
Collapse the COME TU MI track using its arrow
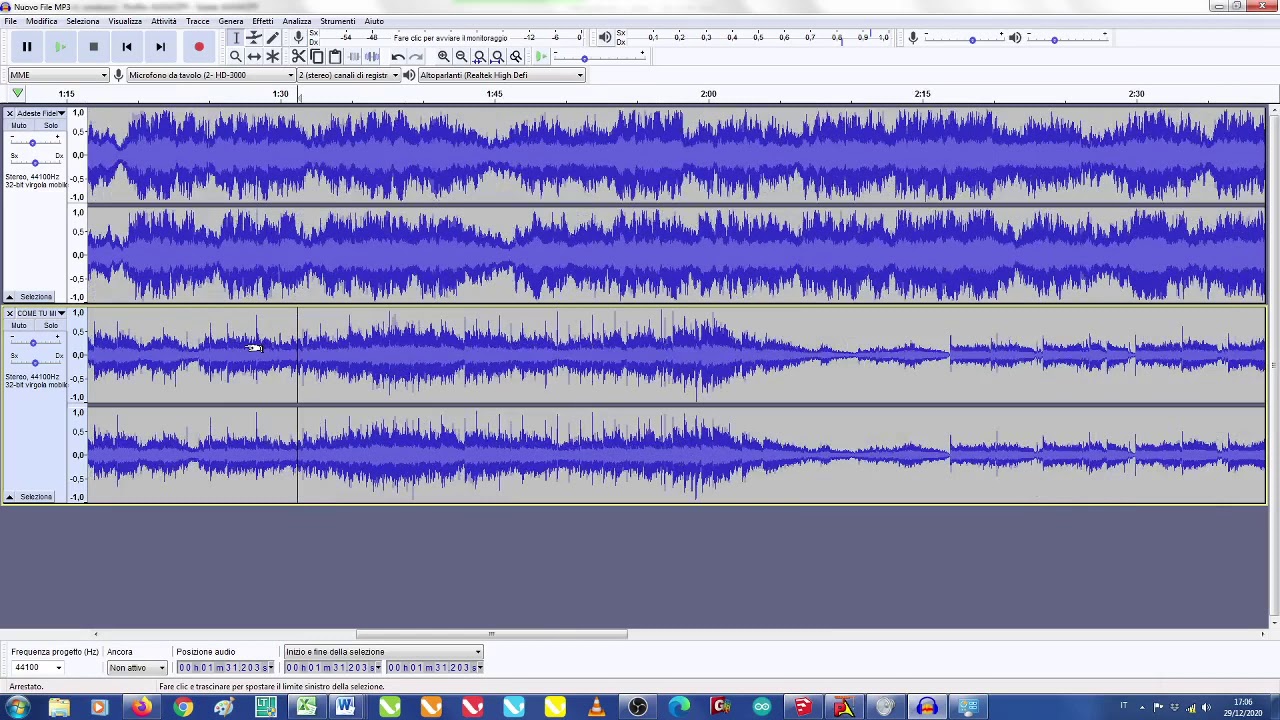click(x=9, y=497)
